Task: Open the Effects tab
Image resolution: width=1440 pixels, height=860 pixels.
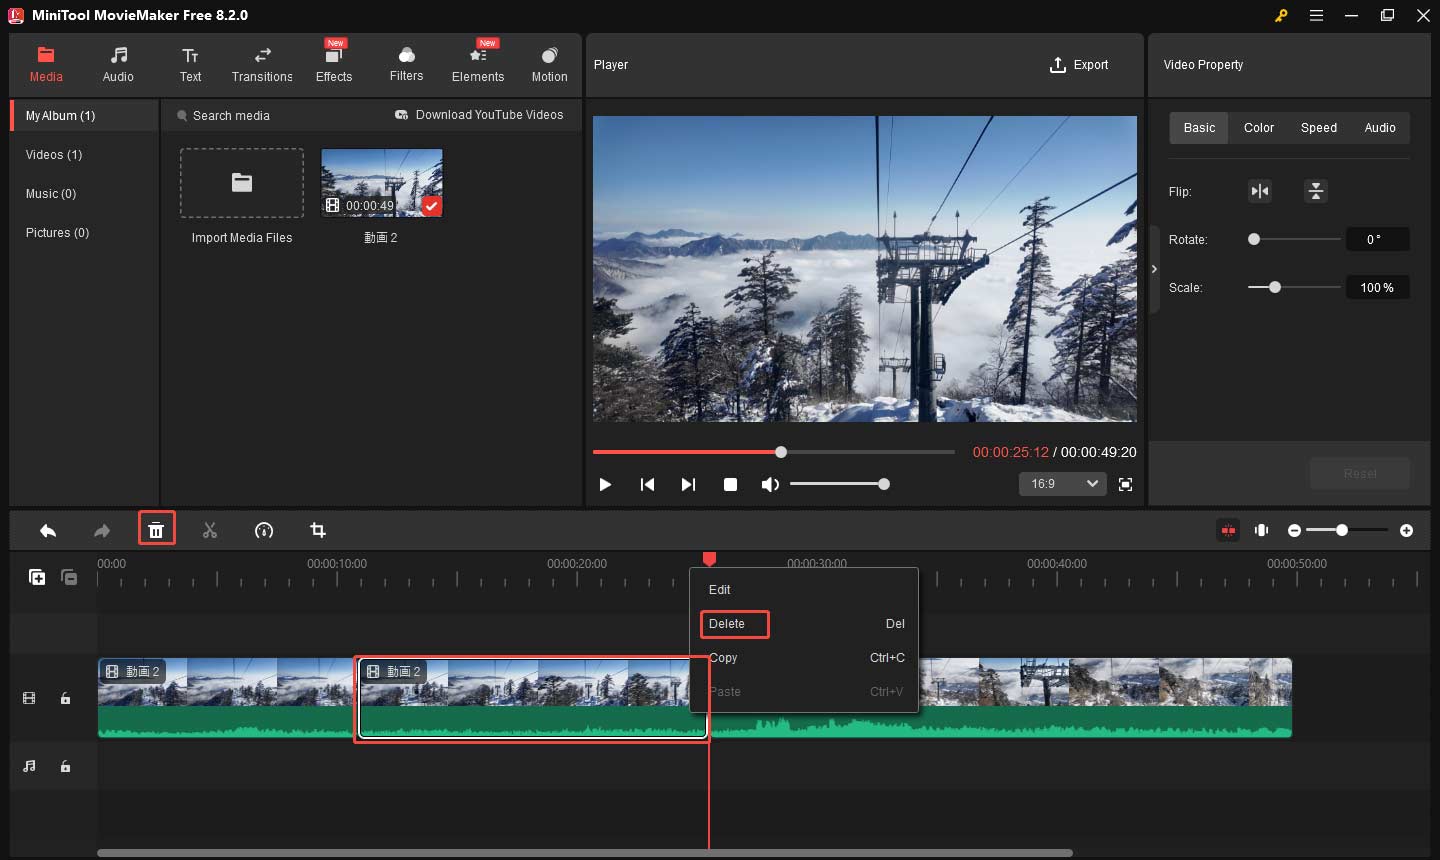Action: (334, 64)
